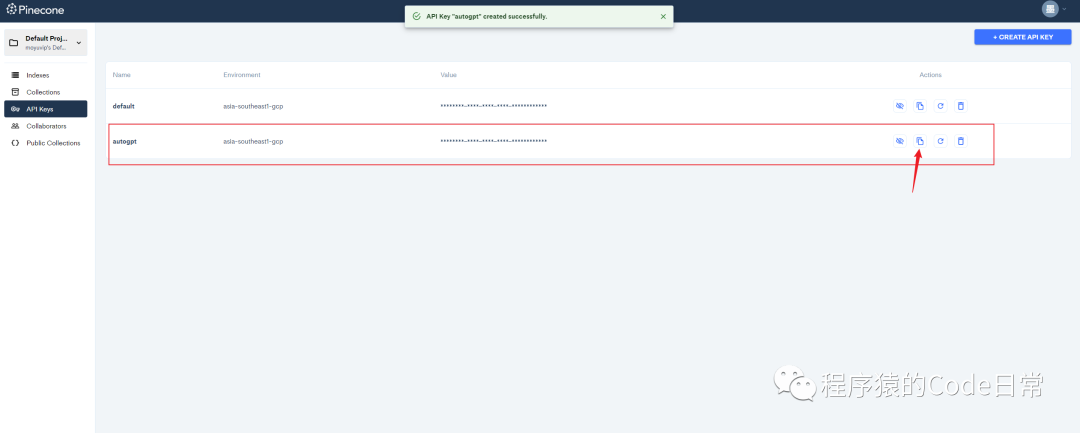Delete the autogpt API key
This screenshot has width=1080, height=433.
pyautogui.click(x=961, y=141)
